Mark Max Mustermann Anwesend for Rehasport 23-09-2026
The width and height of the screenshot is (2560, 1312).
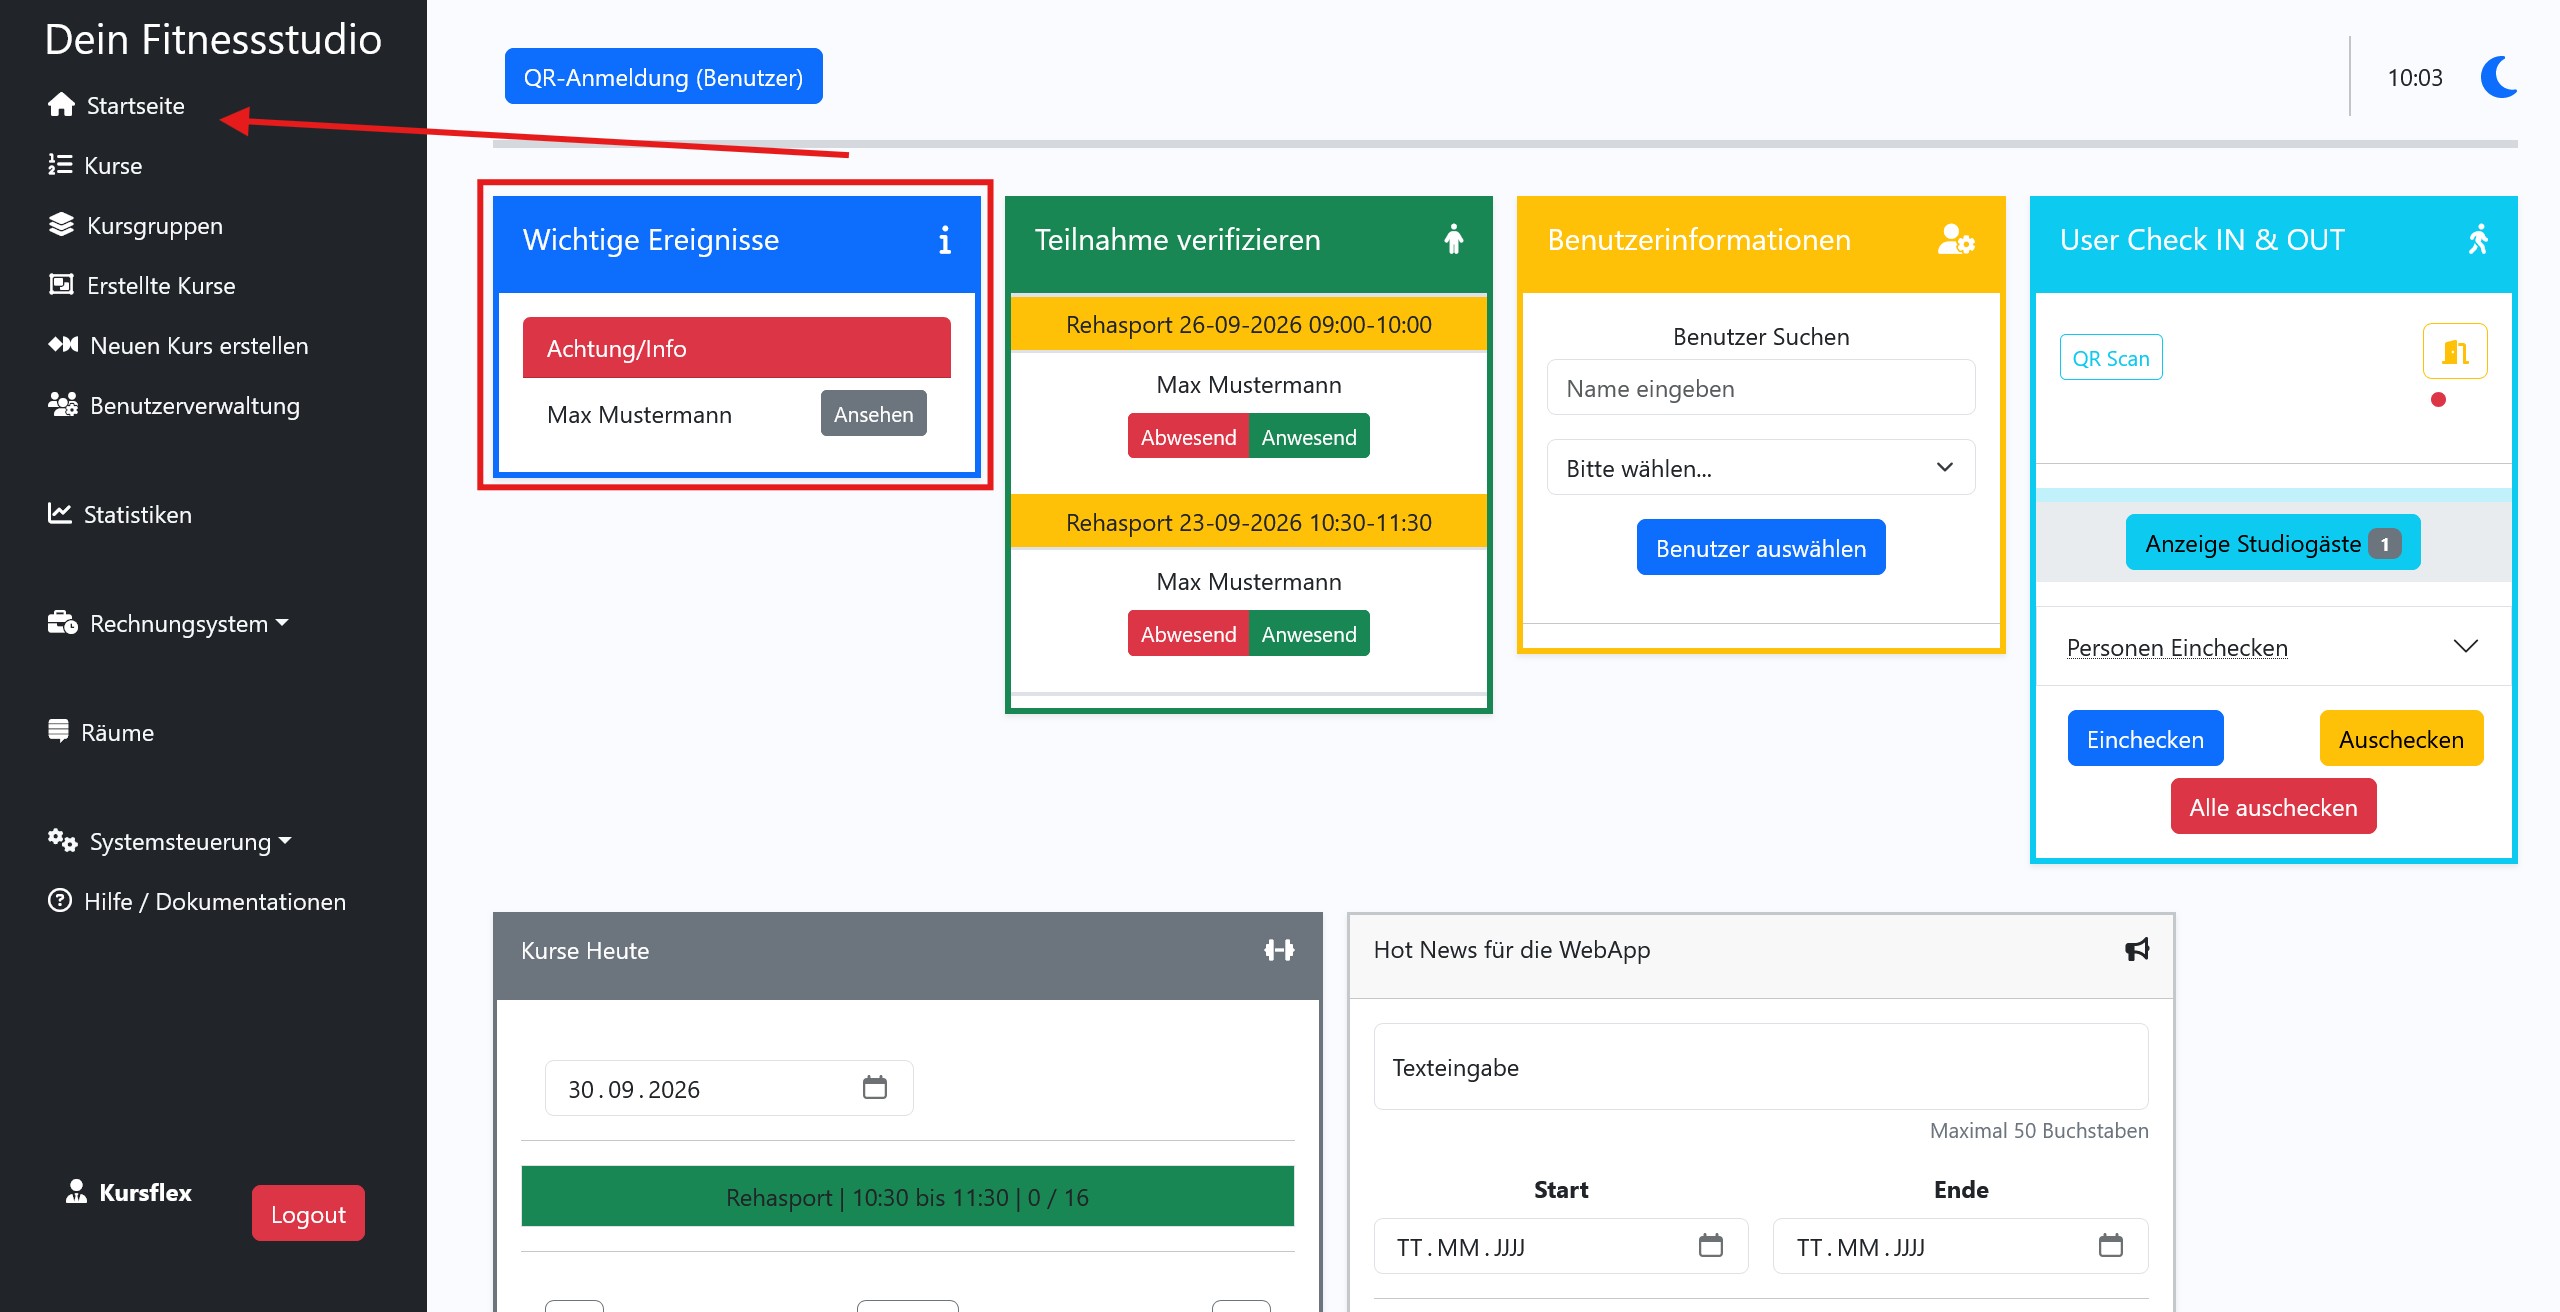point(1309,634)
